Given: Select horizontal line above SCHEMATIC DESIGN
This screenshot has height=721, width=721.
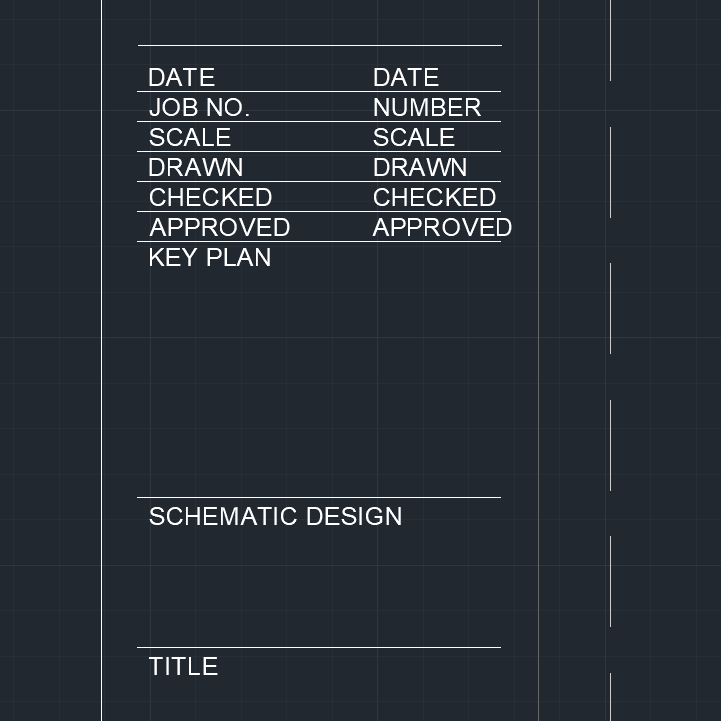Looking at the screenshot, I should click(x=319, y=498).
